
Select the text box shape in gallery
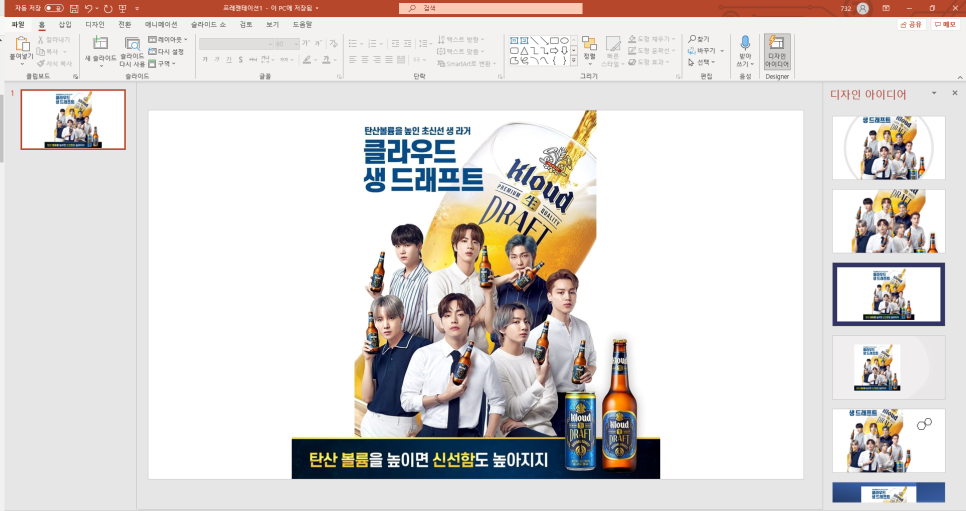coord(514,41)
